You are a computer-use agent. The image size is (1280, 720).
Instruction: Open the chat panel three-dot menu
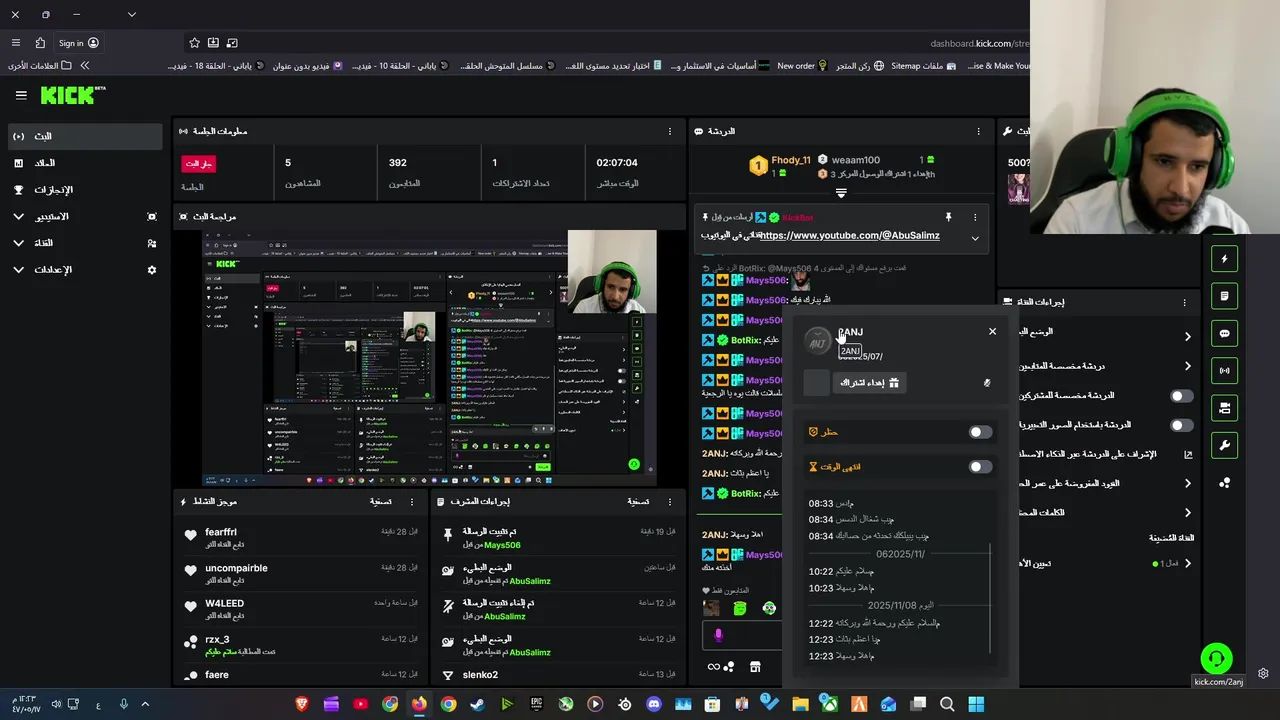pyautogui.click(x=978, y=131)
